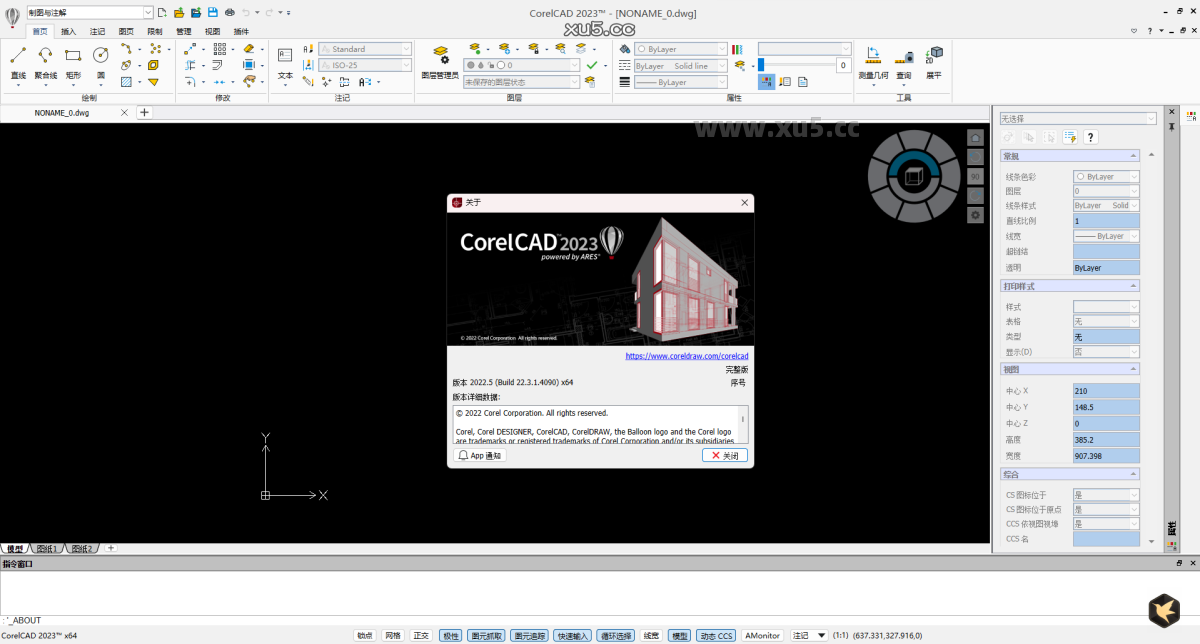This screenshot has height=644, width=1200.
Task: Toggle 图元抓取 entity snap
Action: pos(488,635)
